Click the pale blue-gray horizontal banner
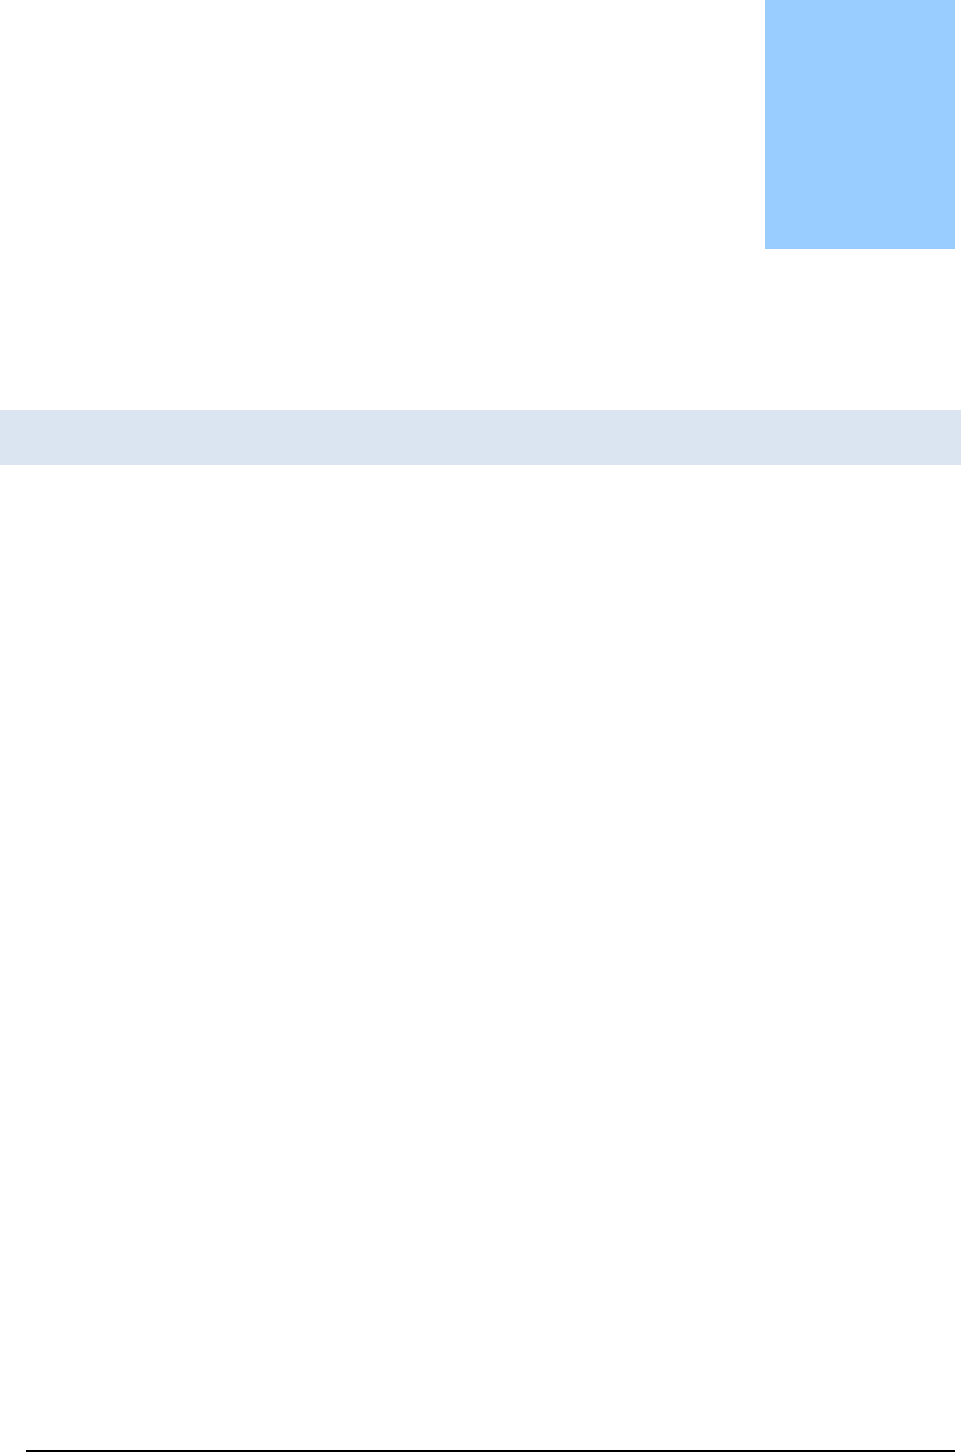Screen dimensions: 961x1452 pos(480,437)
